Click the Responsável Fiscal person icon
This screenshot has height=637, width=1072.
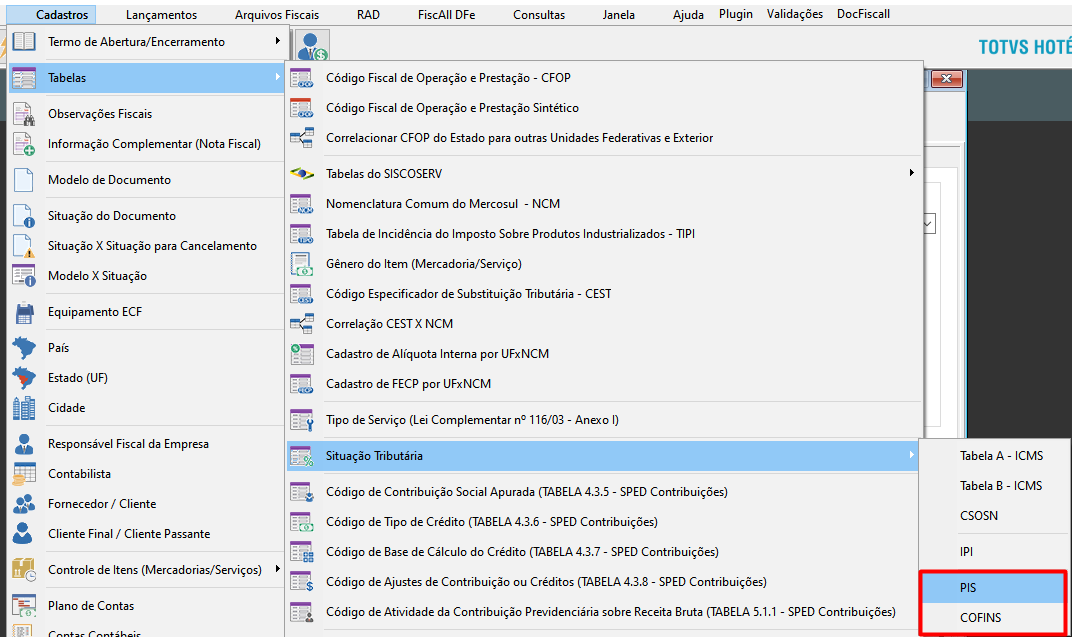coord(24,444)
